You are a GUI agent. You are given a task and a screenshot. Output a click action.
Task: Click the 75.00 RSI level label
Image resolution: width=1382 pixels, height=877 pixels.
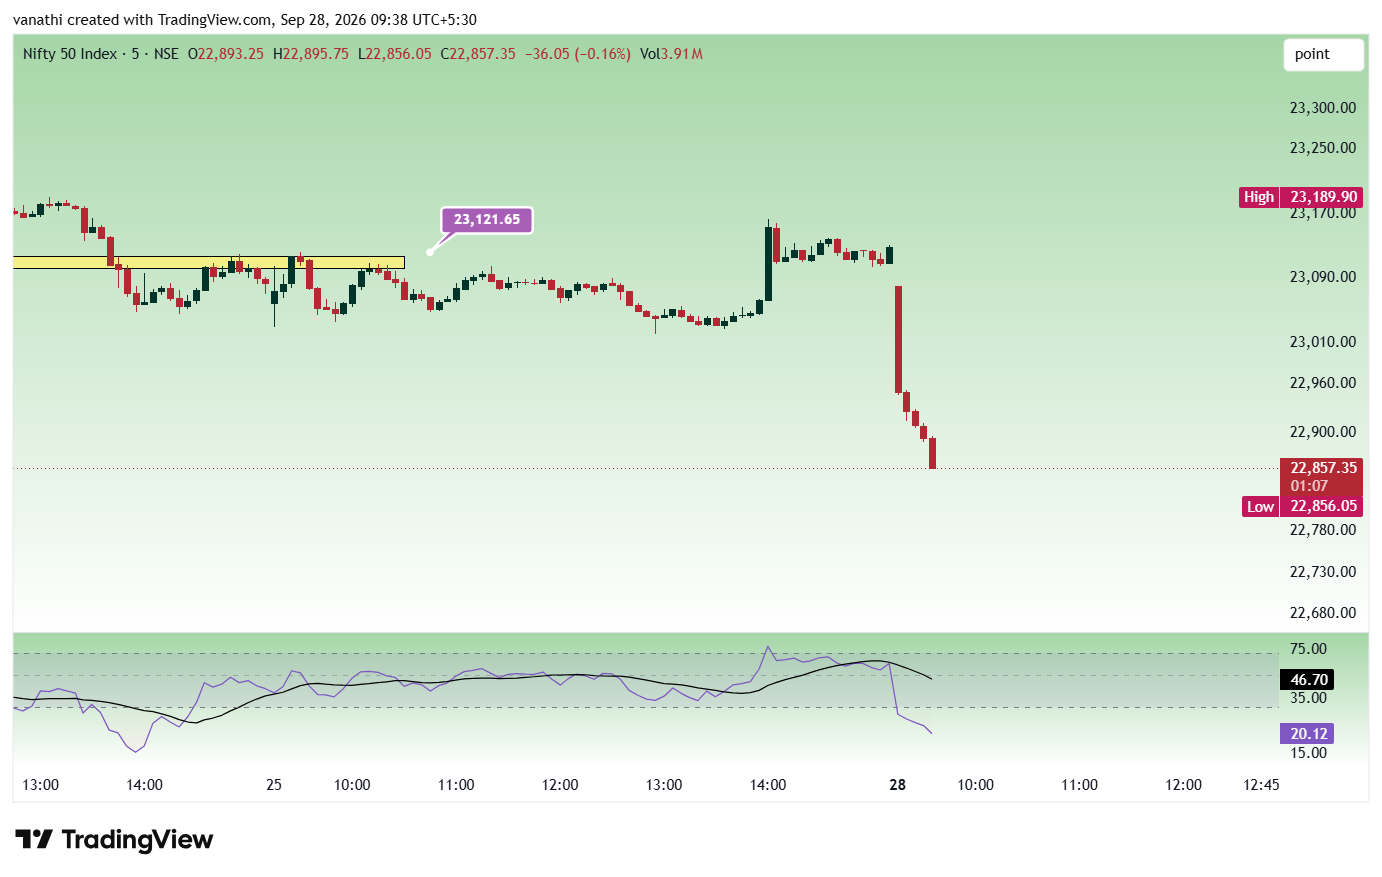pyautogui.click(x=1309, y=649)
